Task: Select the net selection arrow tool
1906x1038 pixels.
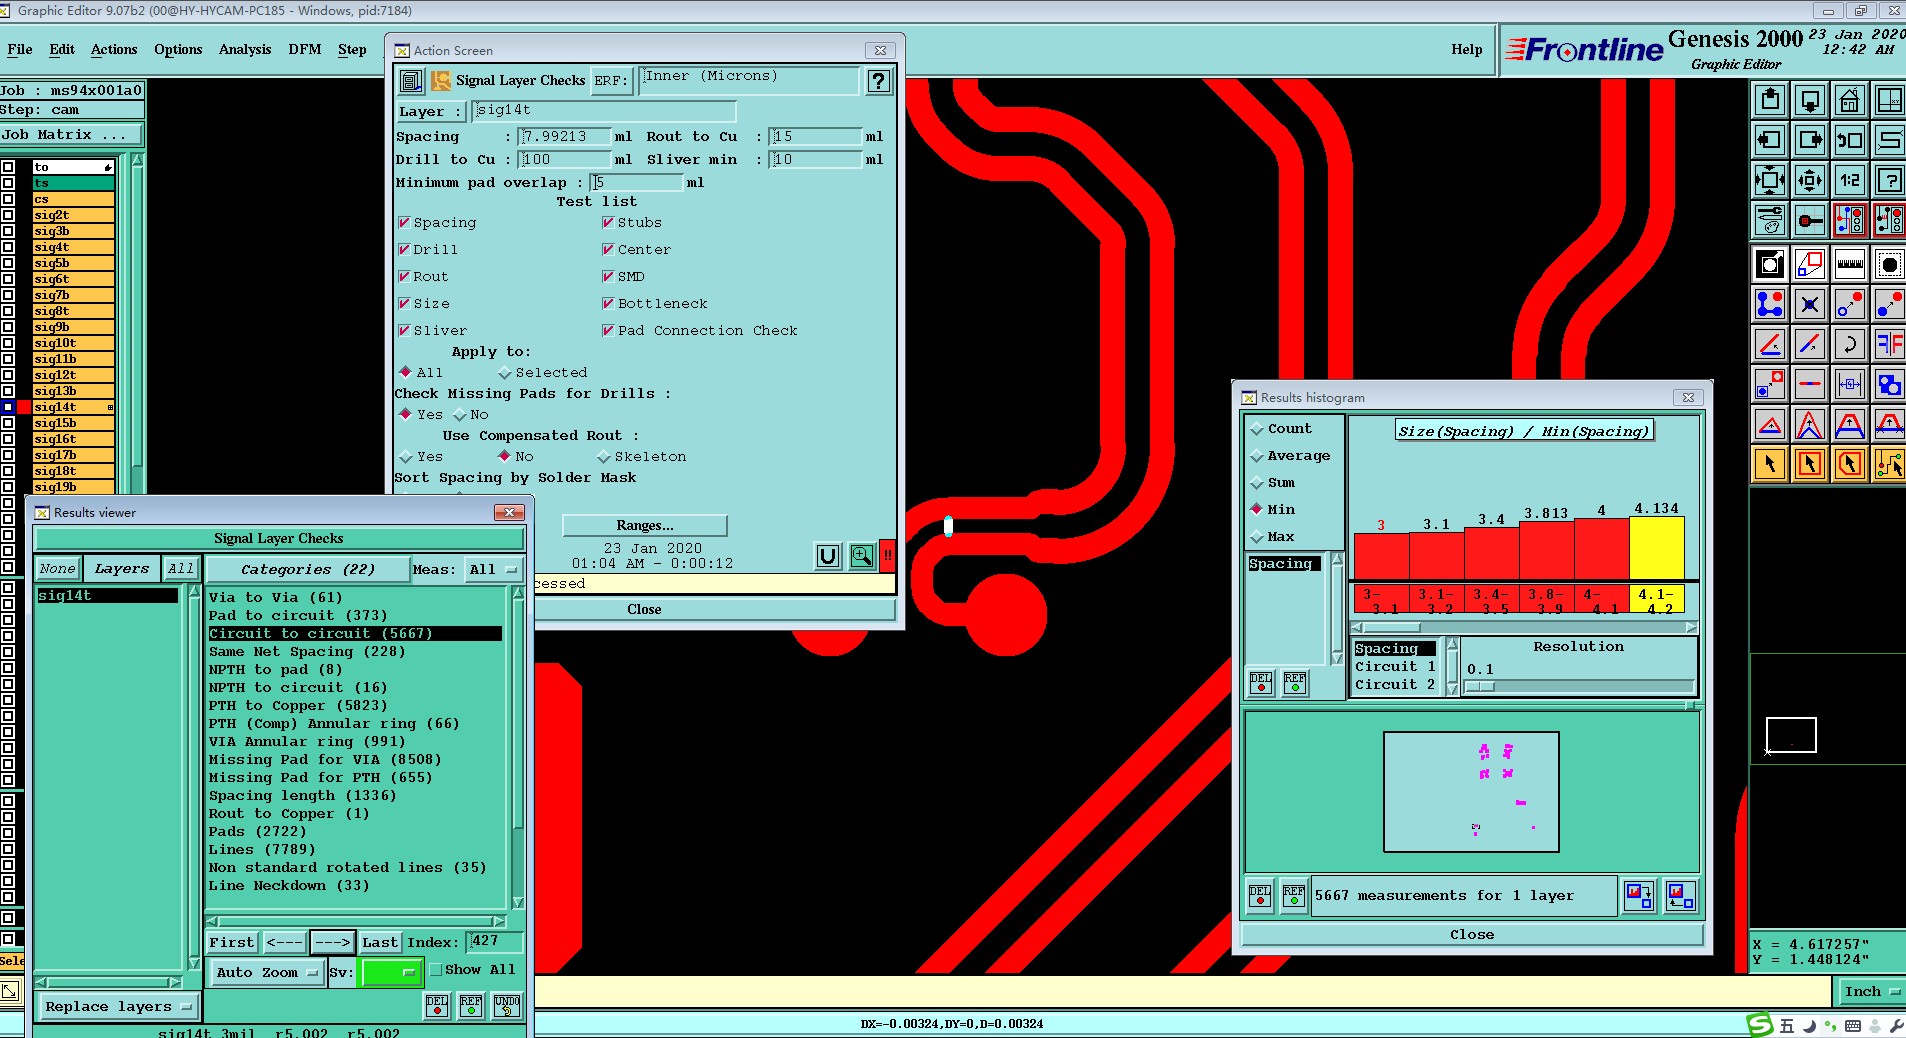Action: pos(1890,464)
